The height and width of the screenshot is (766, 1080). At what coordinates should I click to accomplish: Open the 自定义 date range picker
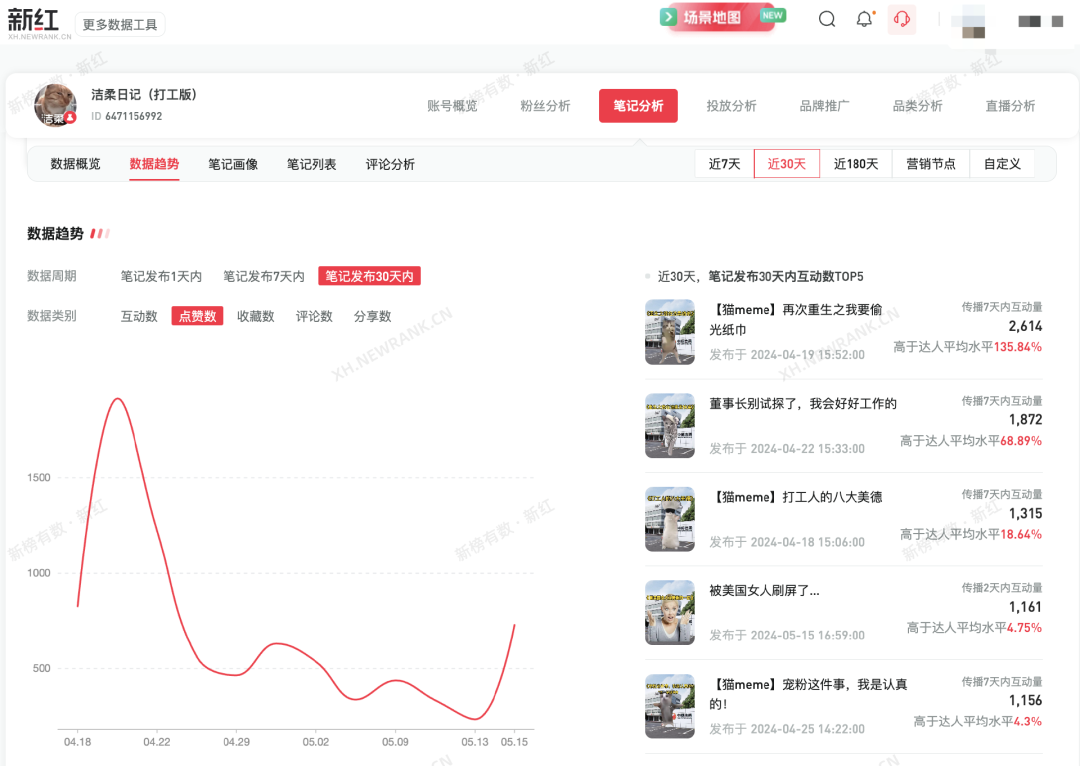tap(1002, 164)
